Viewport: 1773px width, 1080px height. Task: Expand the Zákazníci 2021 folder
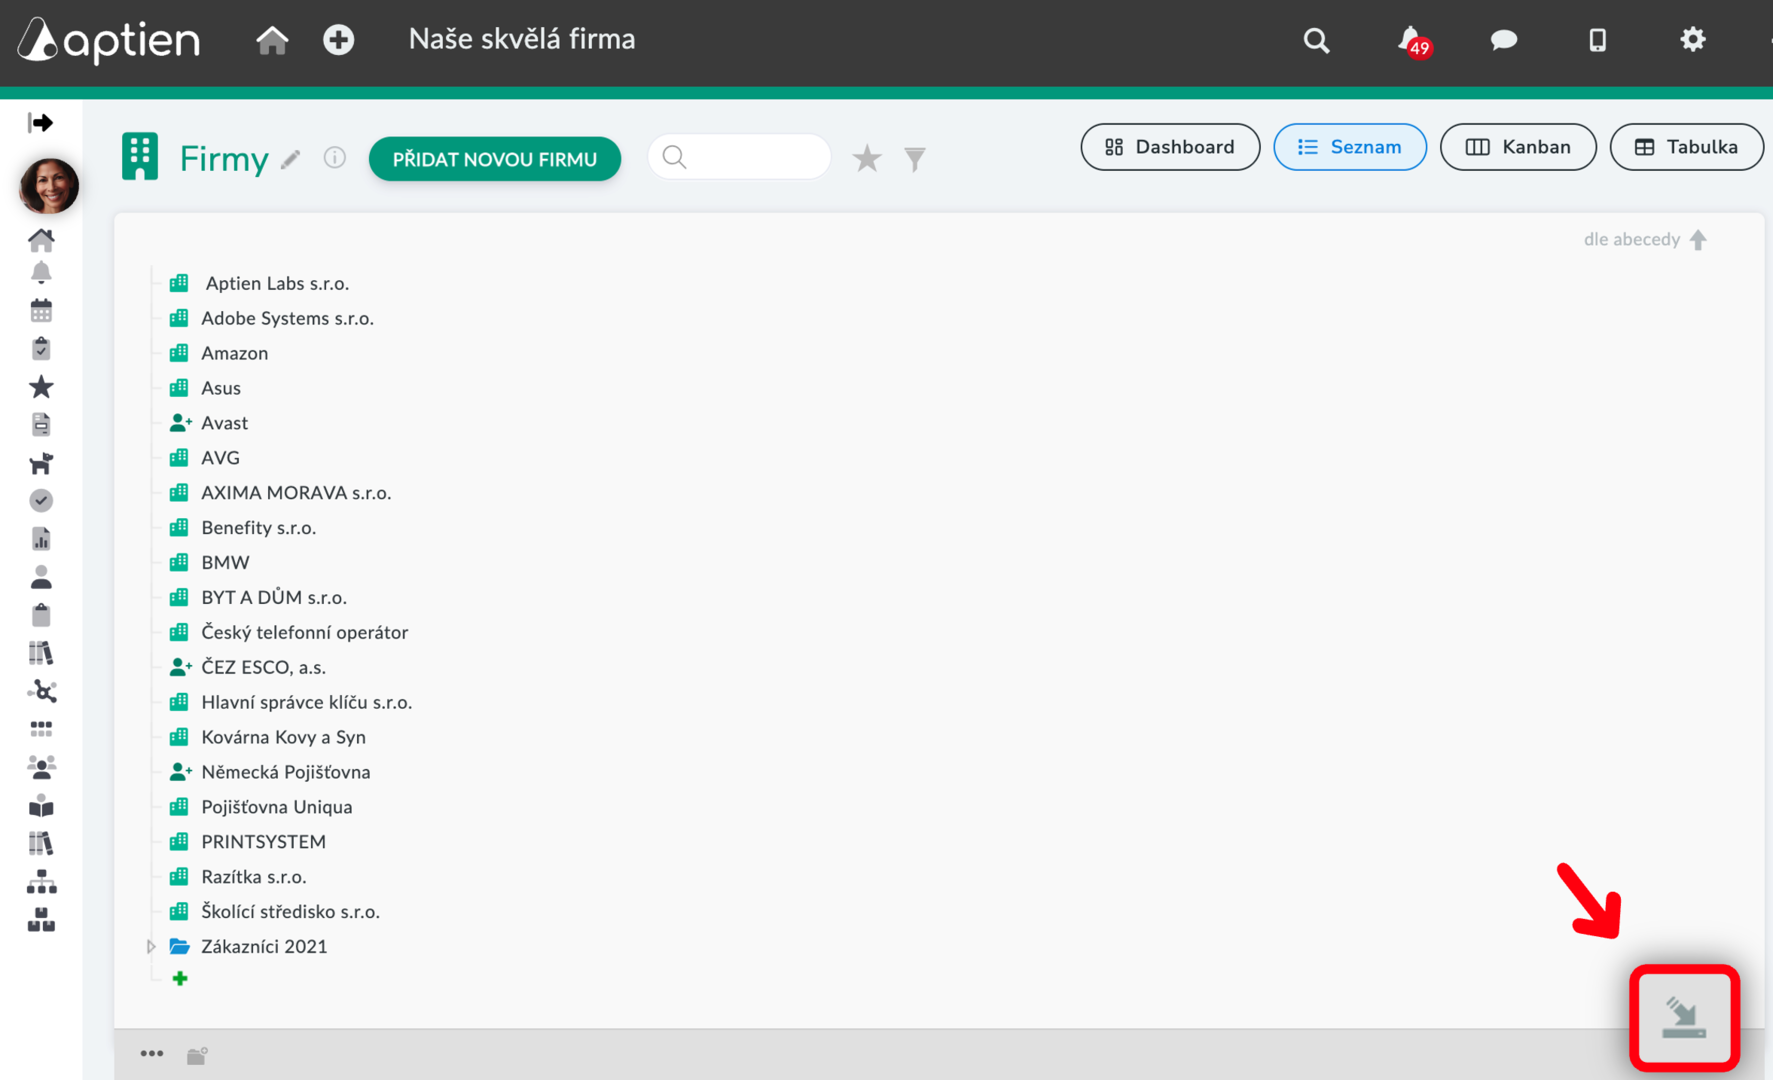tap(151, 946)
